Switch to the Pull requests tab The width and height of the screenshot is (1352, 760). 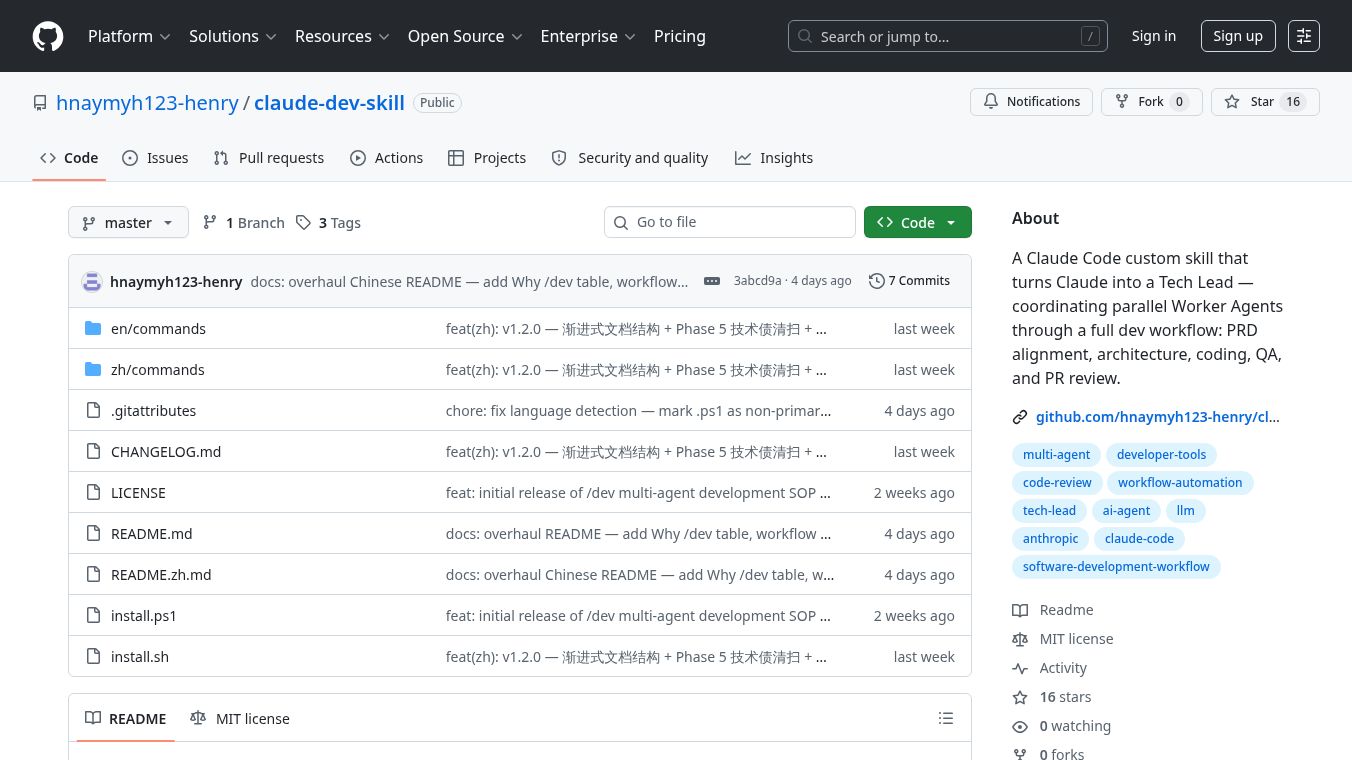coord(269,158)
